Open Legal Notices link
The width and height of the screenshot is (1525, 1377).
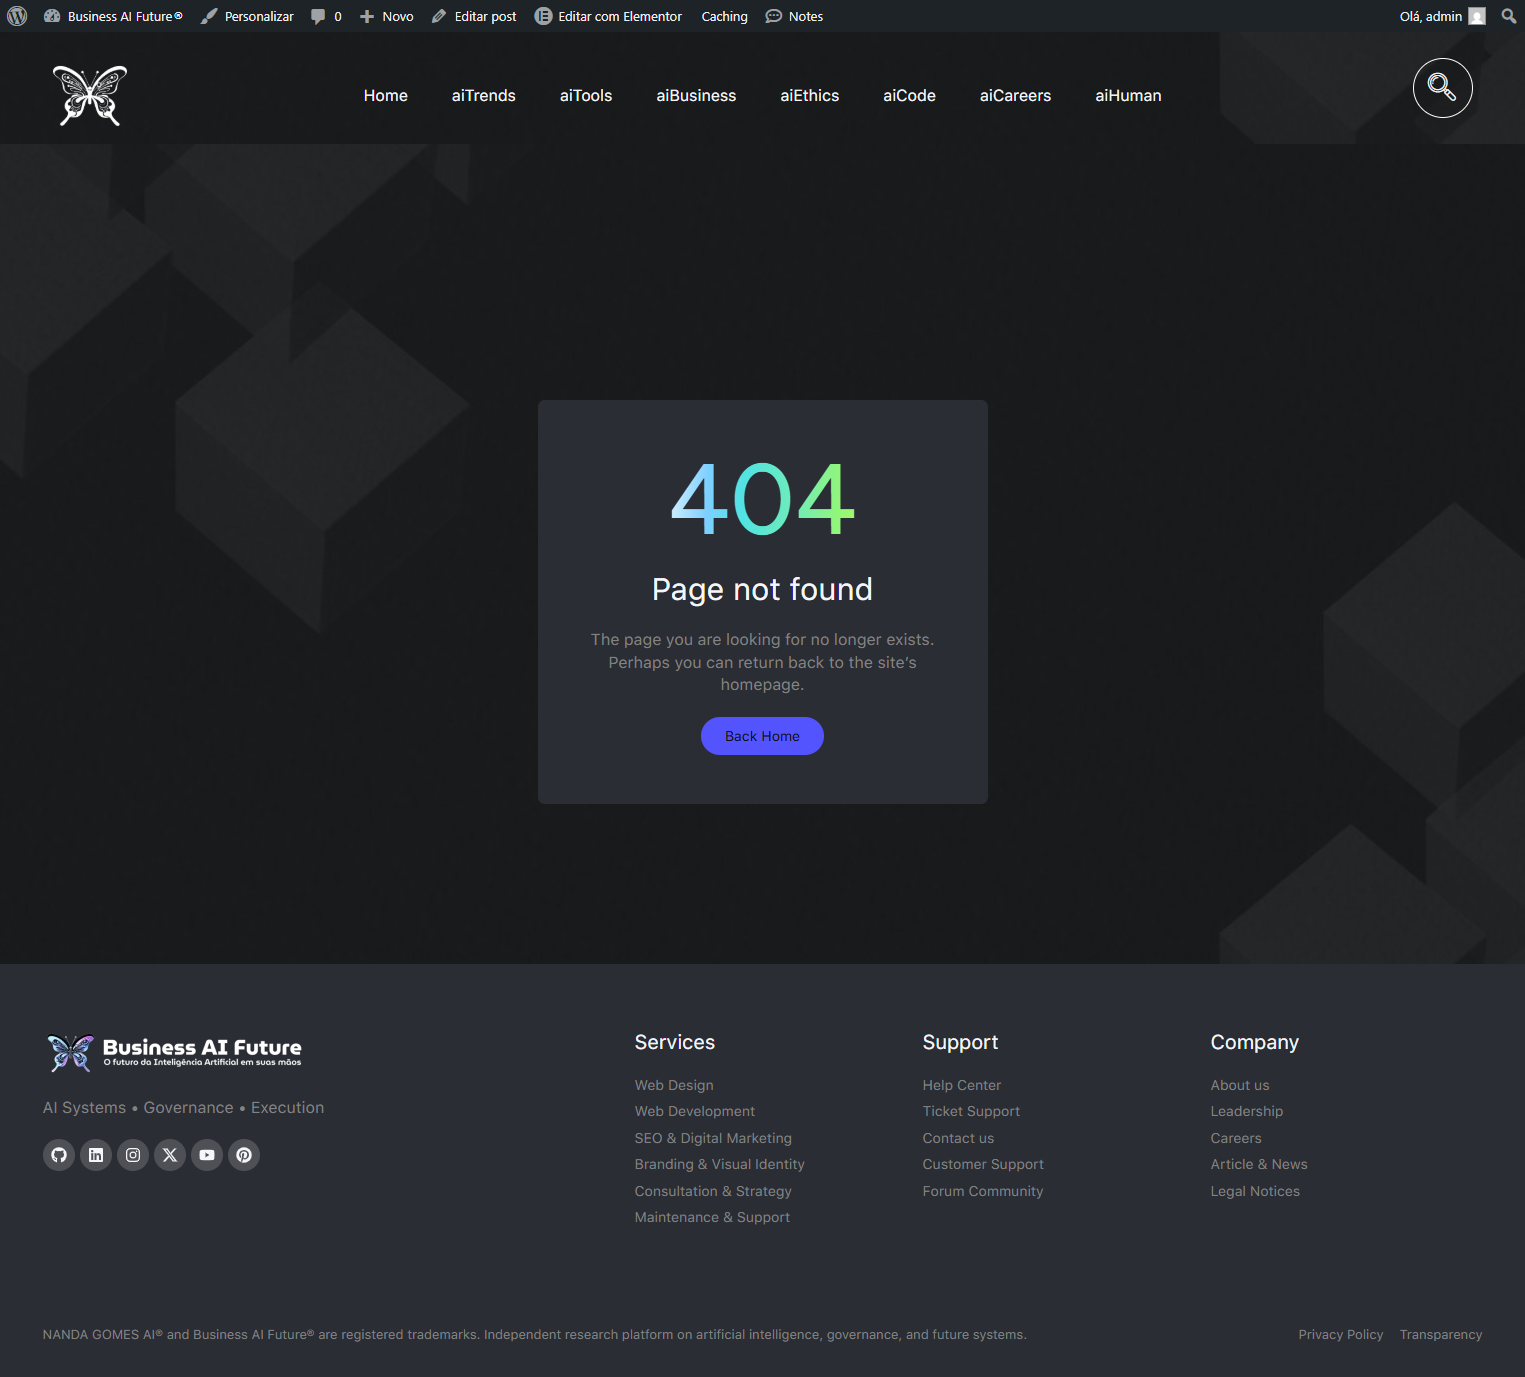point(1255,1191)
